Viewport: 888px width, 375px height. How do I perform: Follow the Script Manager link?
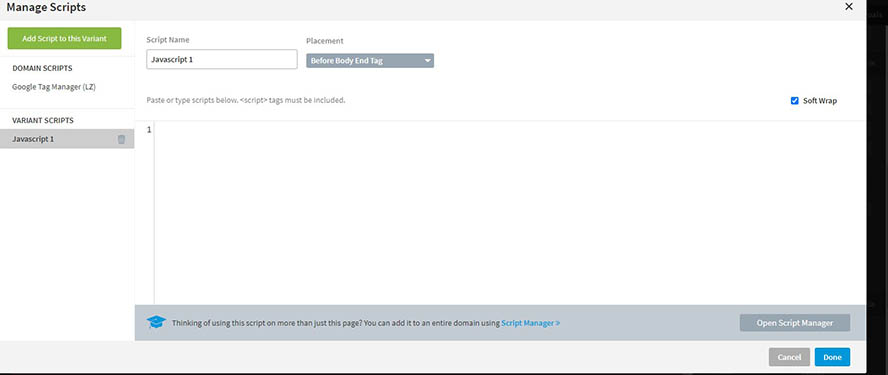[x=531, y=323]
